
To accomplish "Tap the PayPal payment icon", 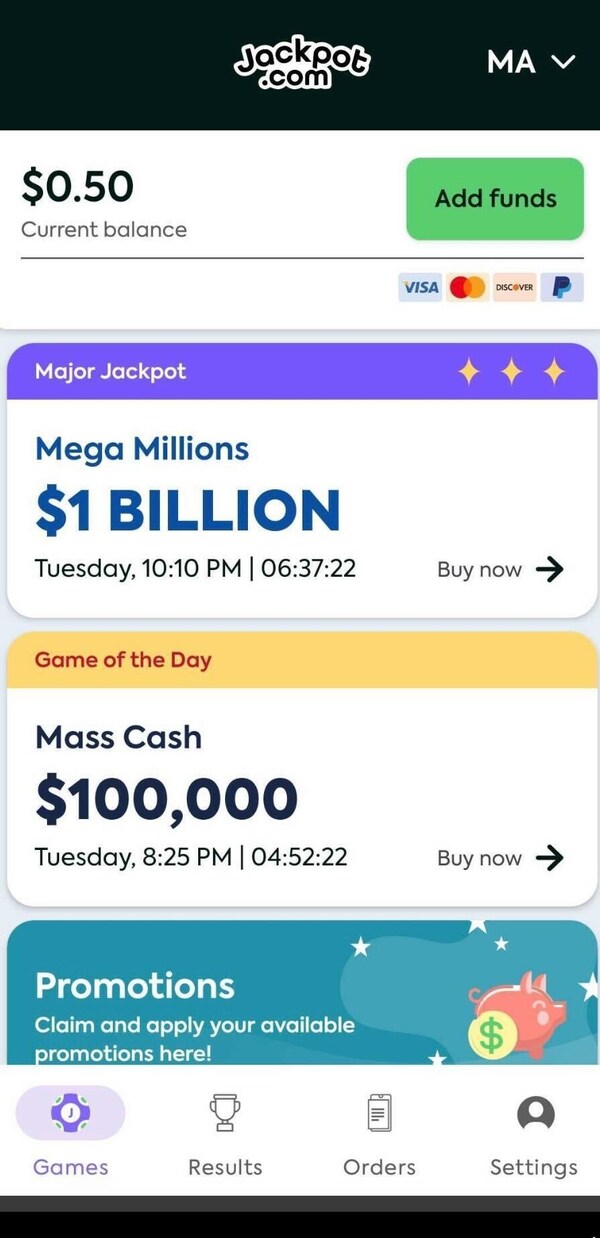I will (561, 288).
